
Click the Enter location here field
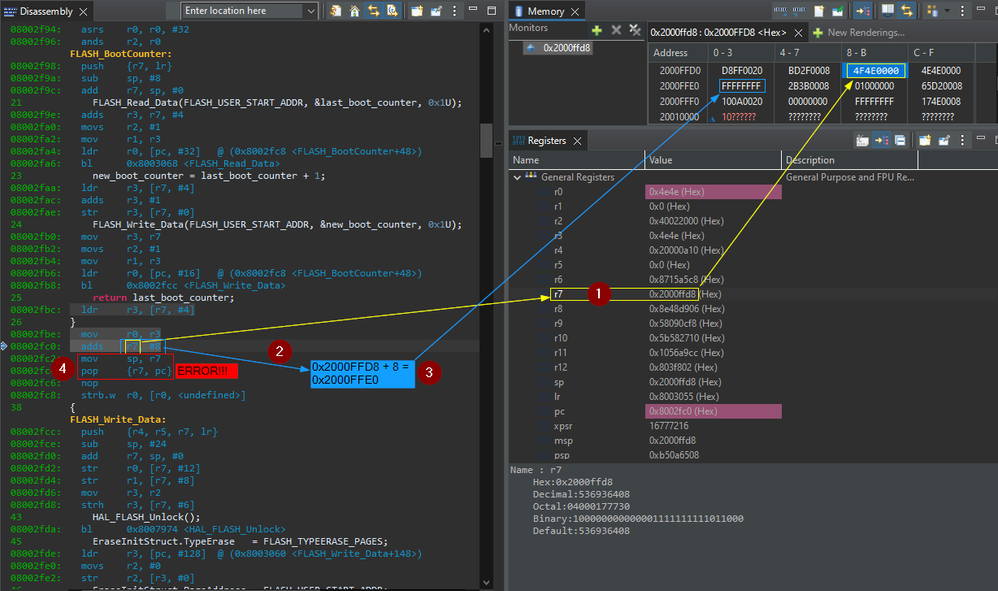(240, 11)
